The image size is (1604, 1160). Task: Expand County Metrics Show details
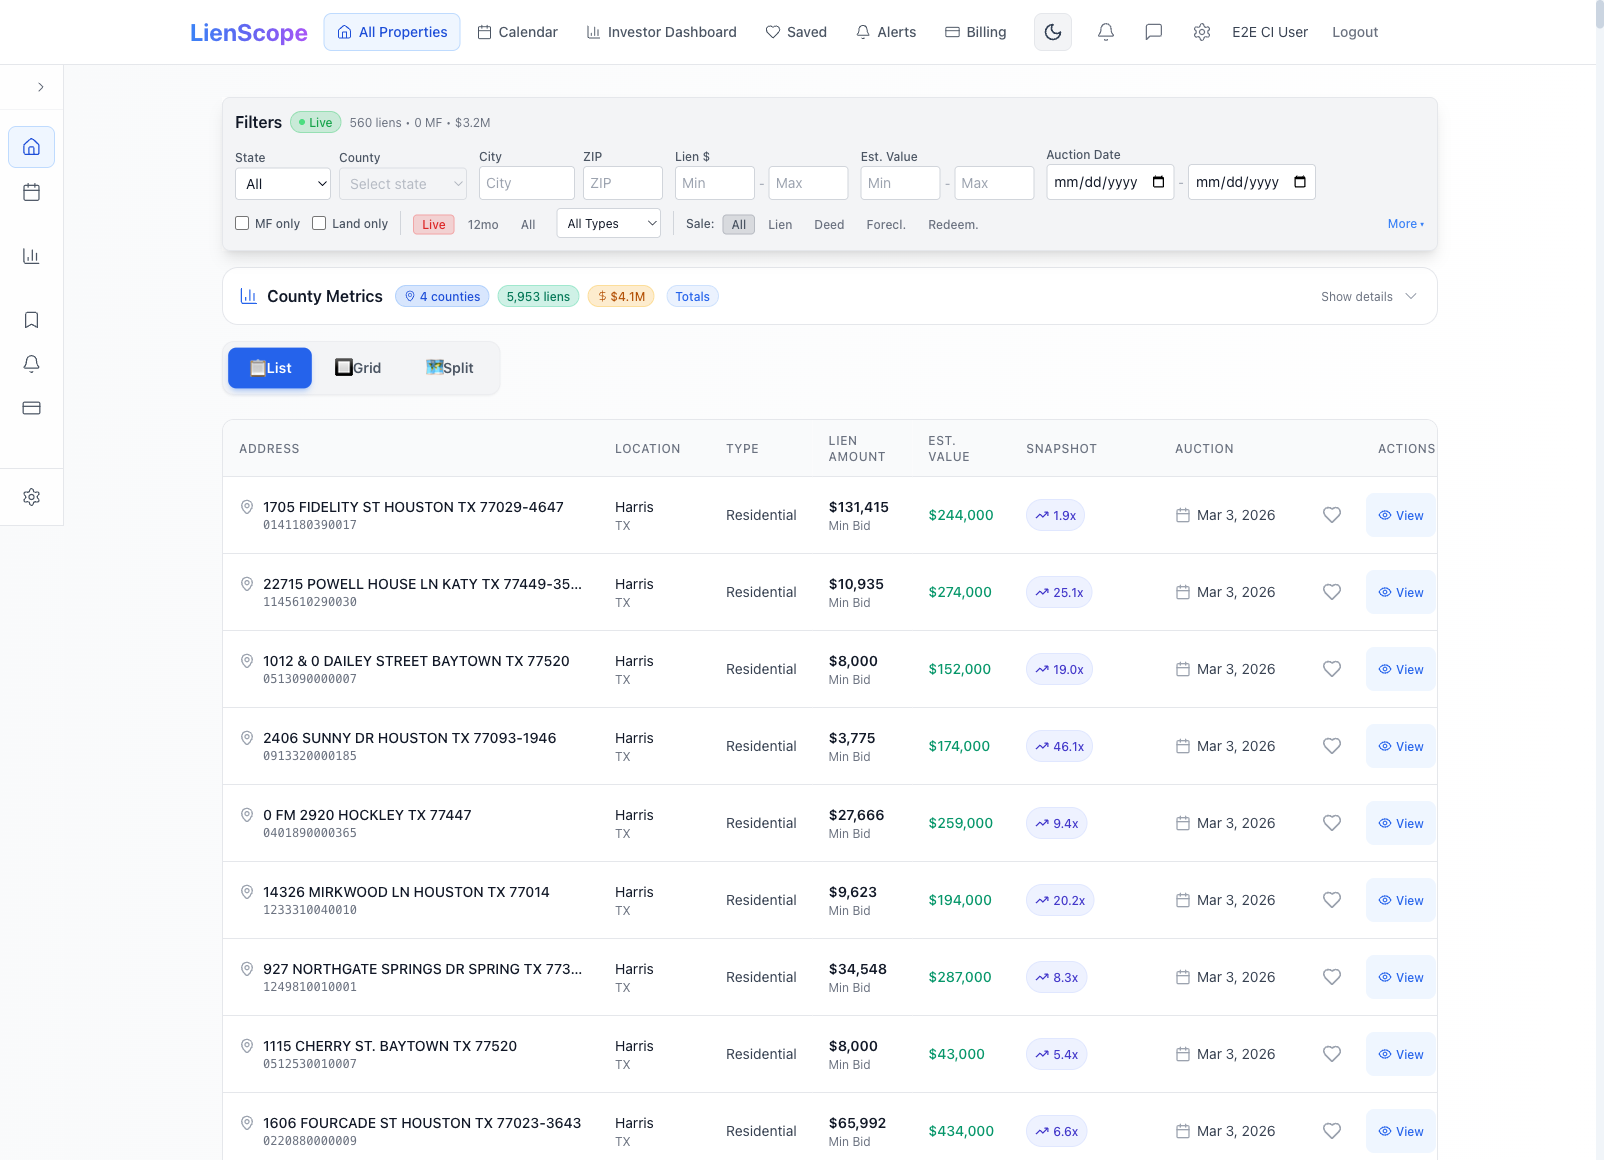click(x=1369, y=296)
